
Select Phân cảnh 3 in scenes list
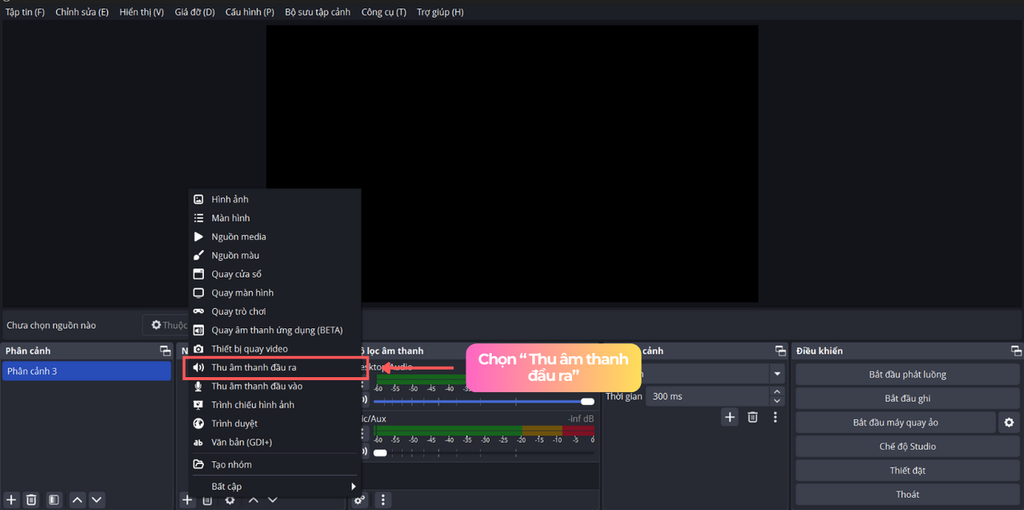click(x=87, y=371)
